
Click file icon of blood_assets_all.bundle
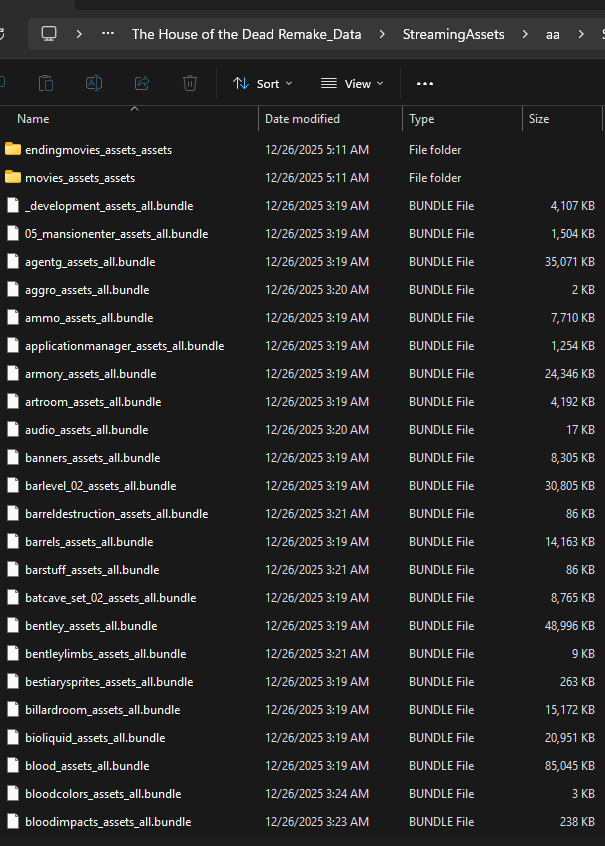pyautogui.click(x=13, y=766)
